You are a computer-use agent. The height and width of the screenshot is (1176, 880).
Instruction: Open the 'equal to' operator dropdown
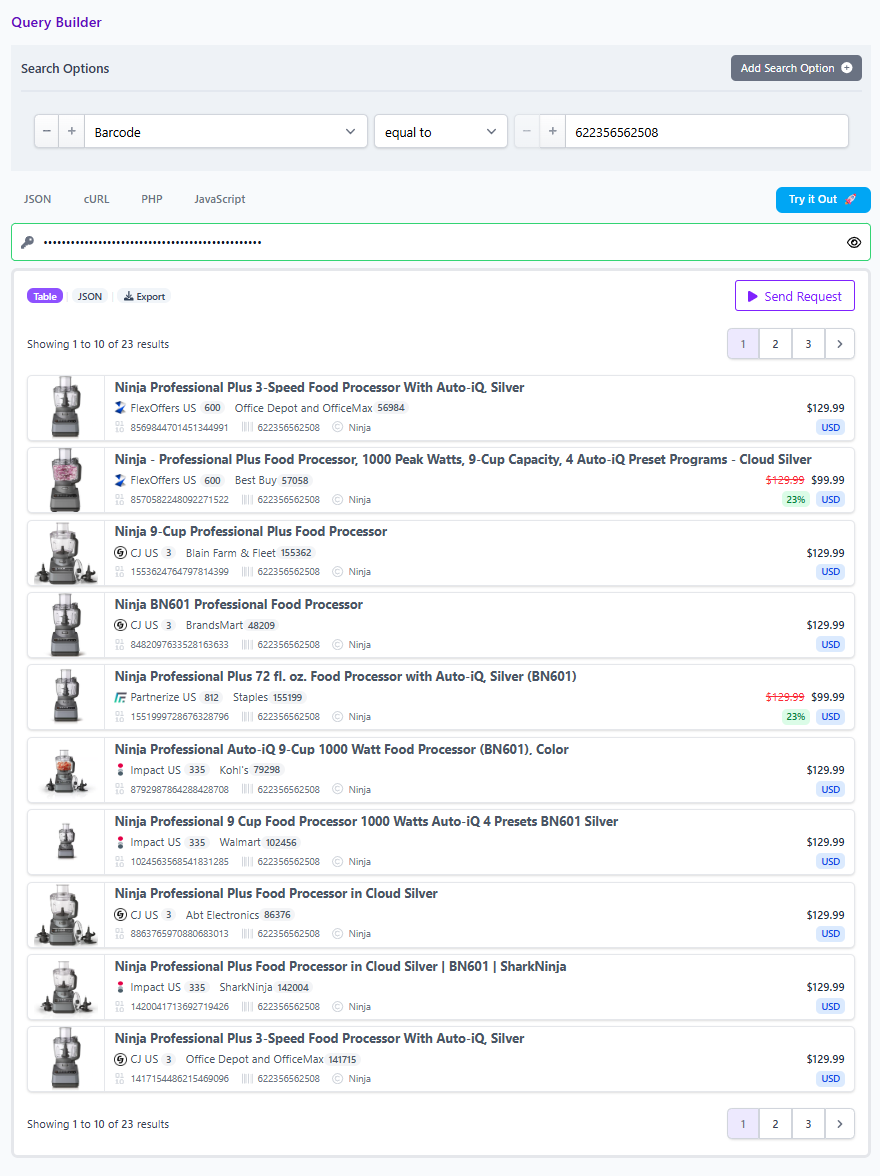441,131
